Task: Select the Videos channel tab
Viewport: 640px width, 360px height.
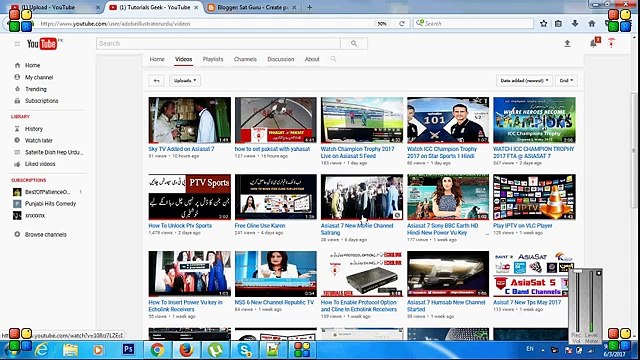Action: click(x=184, y=59)
